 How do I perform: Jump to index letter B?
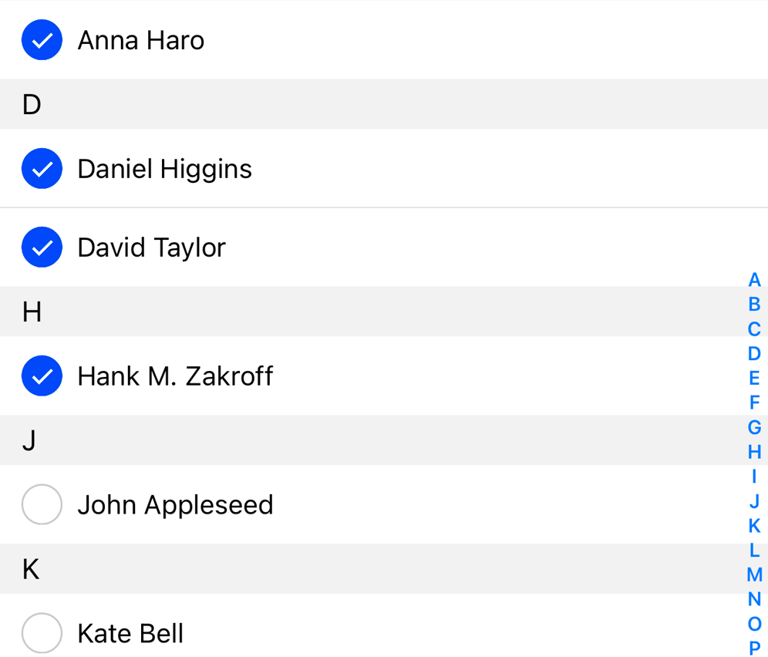(754, 304)
